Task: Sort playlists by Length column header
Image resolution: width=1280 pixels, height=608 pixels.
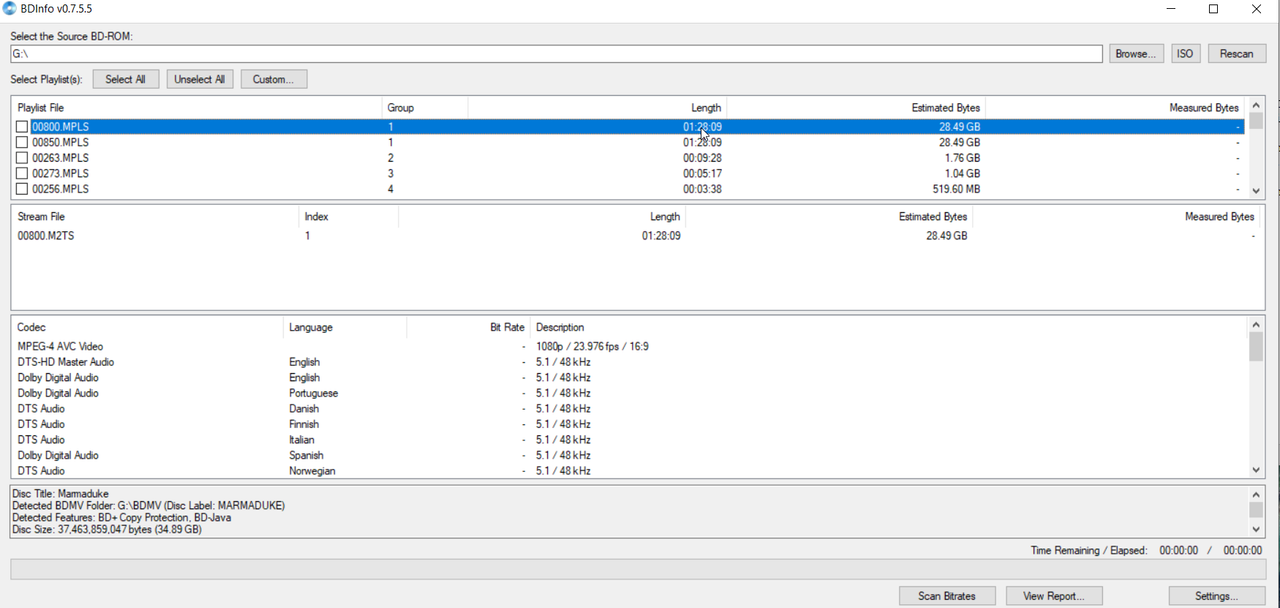Action: tap(597, 108)
